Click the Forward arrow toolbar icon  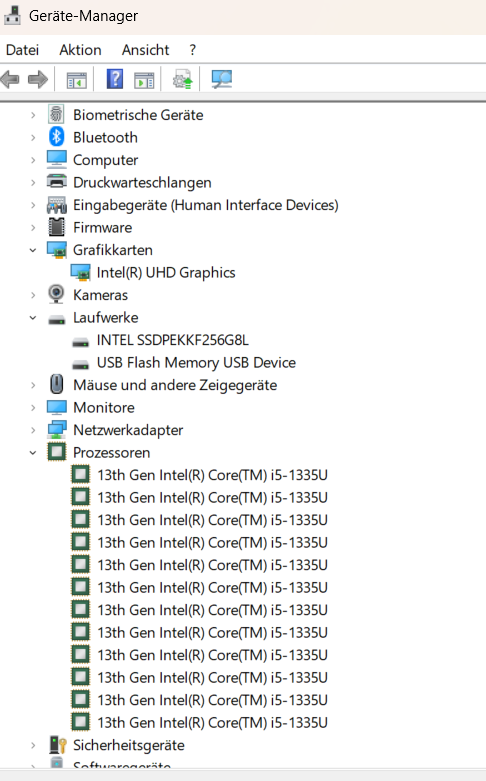point(38,79)
